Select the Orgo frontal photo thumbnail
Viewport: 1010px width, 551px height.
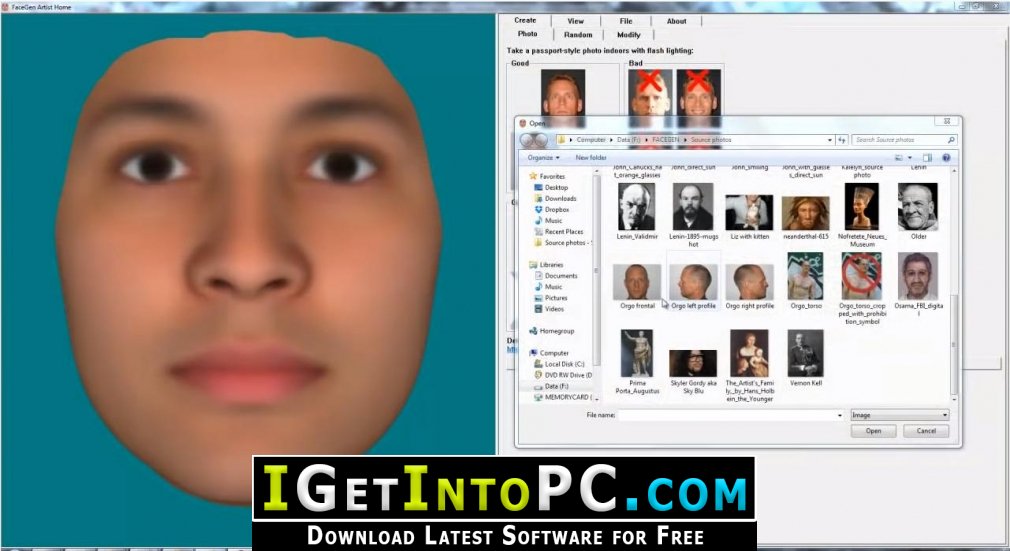point(637,285)
